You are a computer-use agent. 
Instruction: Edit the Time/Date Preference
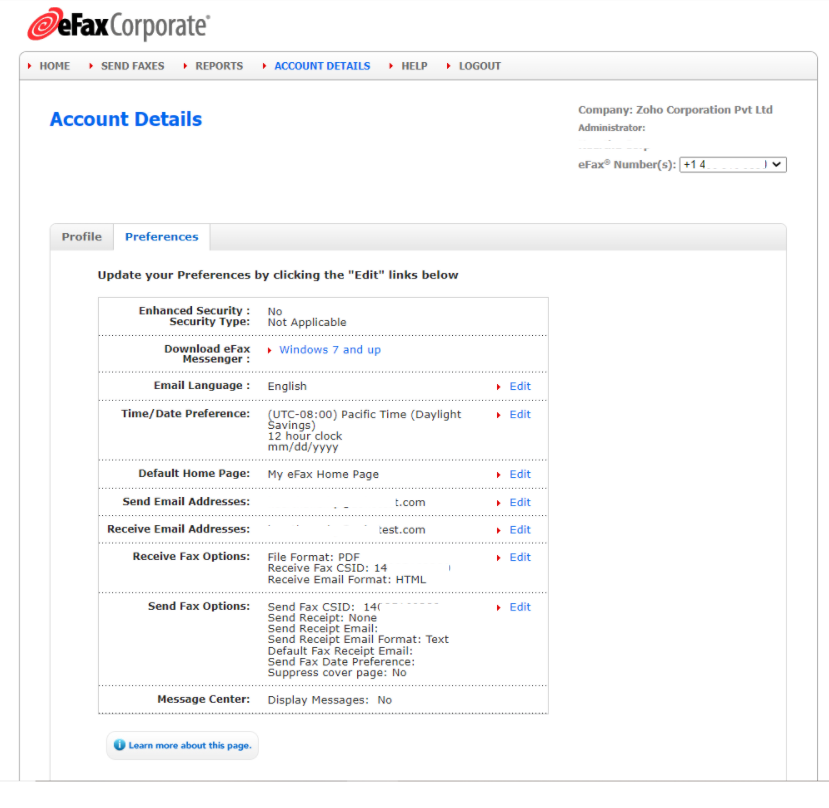pyautogui.click(x=520, y=414)
